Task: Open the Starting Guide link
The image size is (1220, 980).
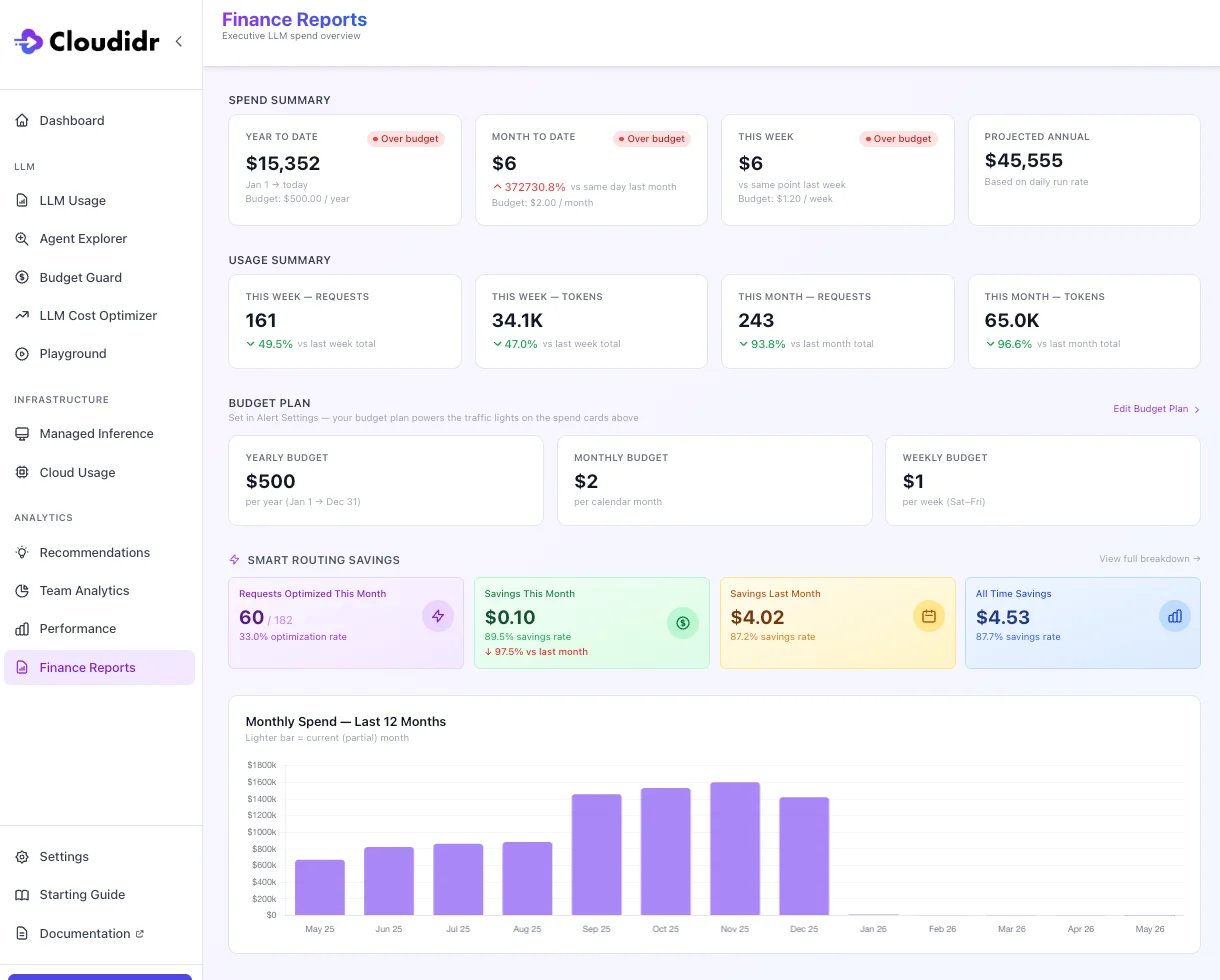Action: click(99, 895)
